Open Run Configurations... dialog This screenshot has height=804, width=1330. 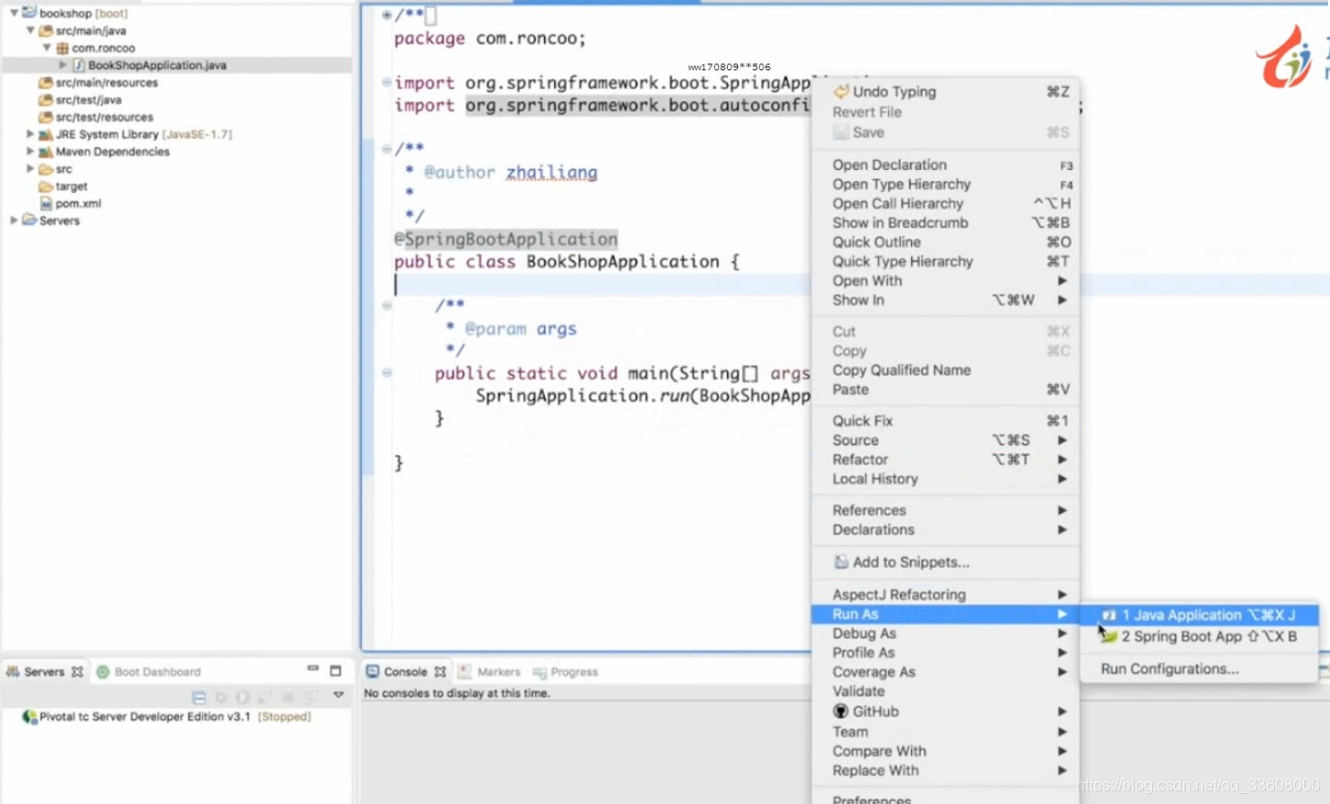coord(1199,669)
